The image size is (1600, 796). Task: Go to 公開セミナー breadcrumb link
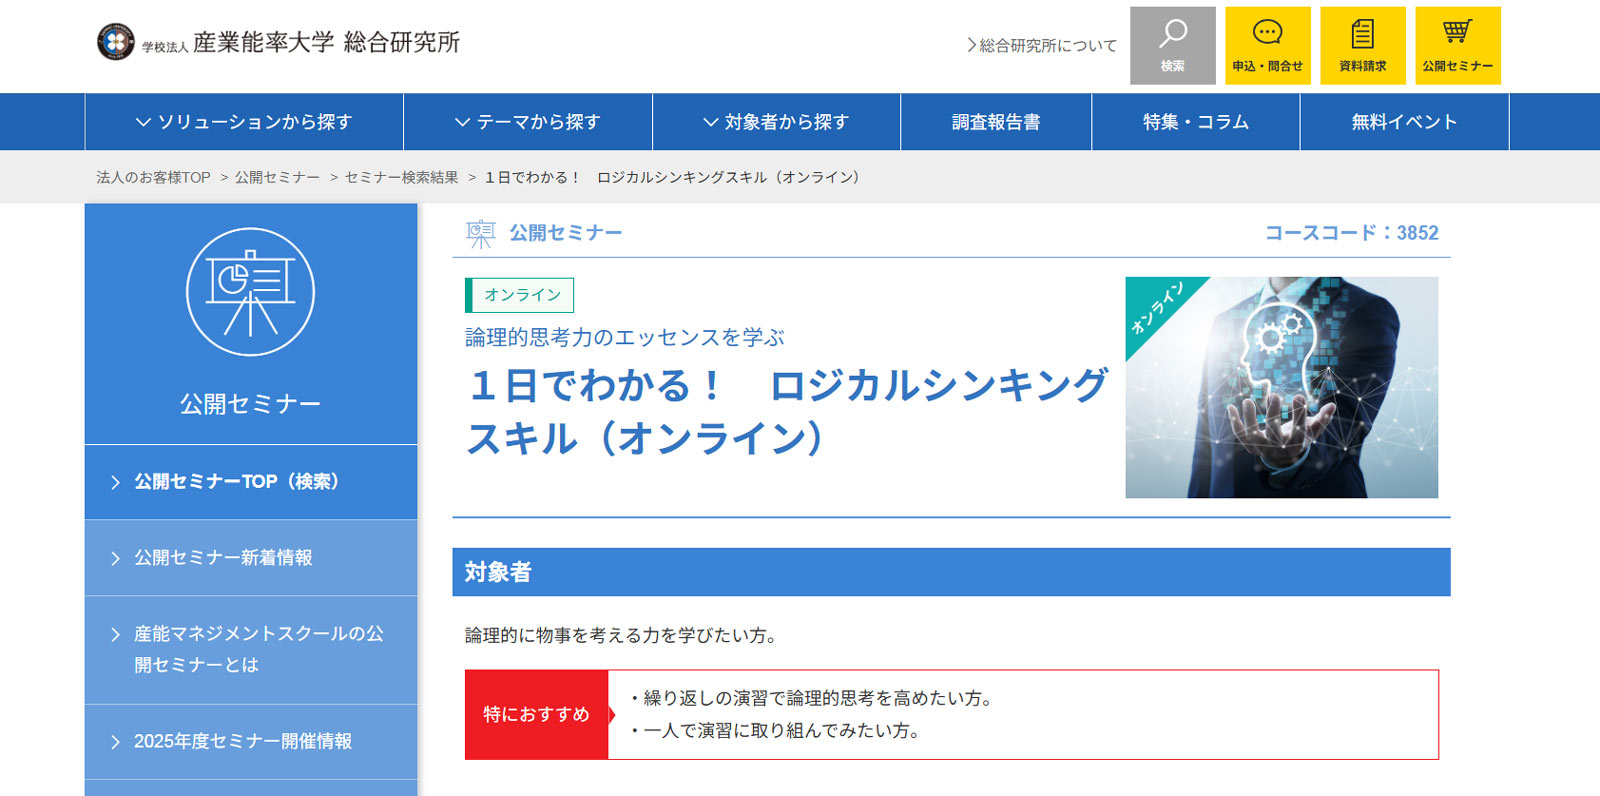(x=277, y=177)
